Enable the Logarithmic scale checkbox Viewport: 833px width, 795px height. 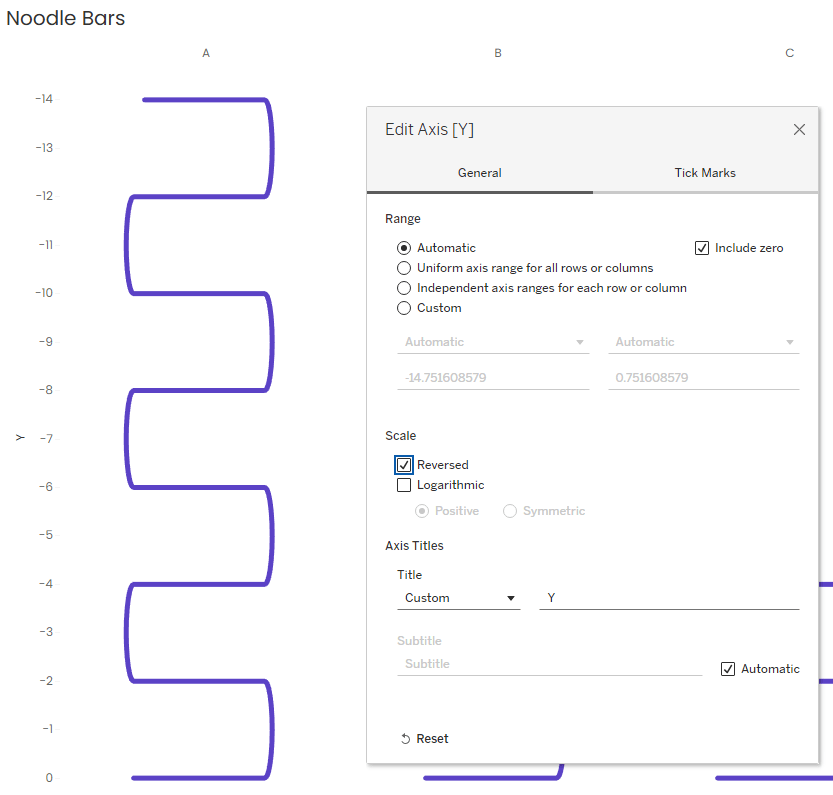tap(404, 485)
